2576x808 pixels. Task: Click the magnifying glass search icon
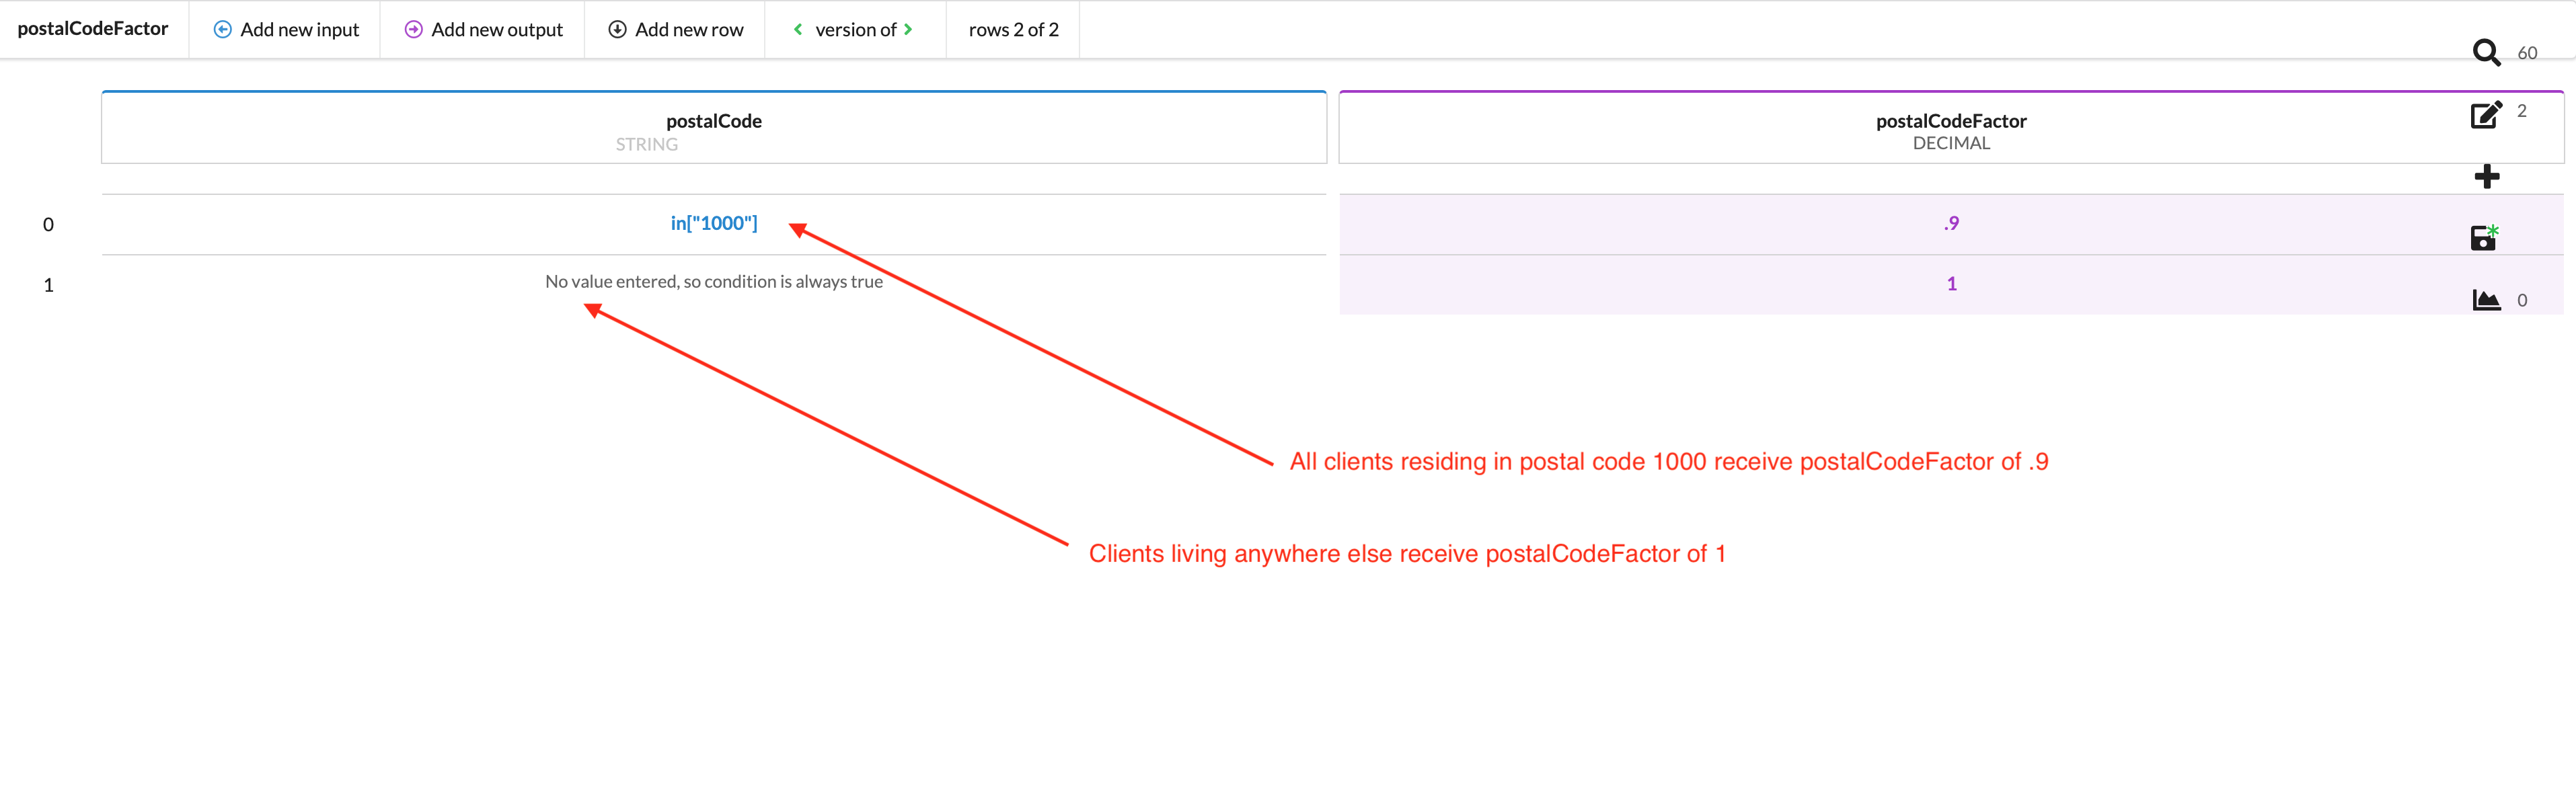pyautogui.click(x=2486, y=52)
